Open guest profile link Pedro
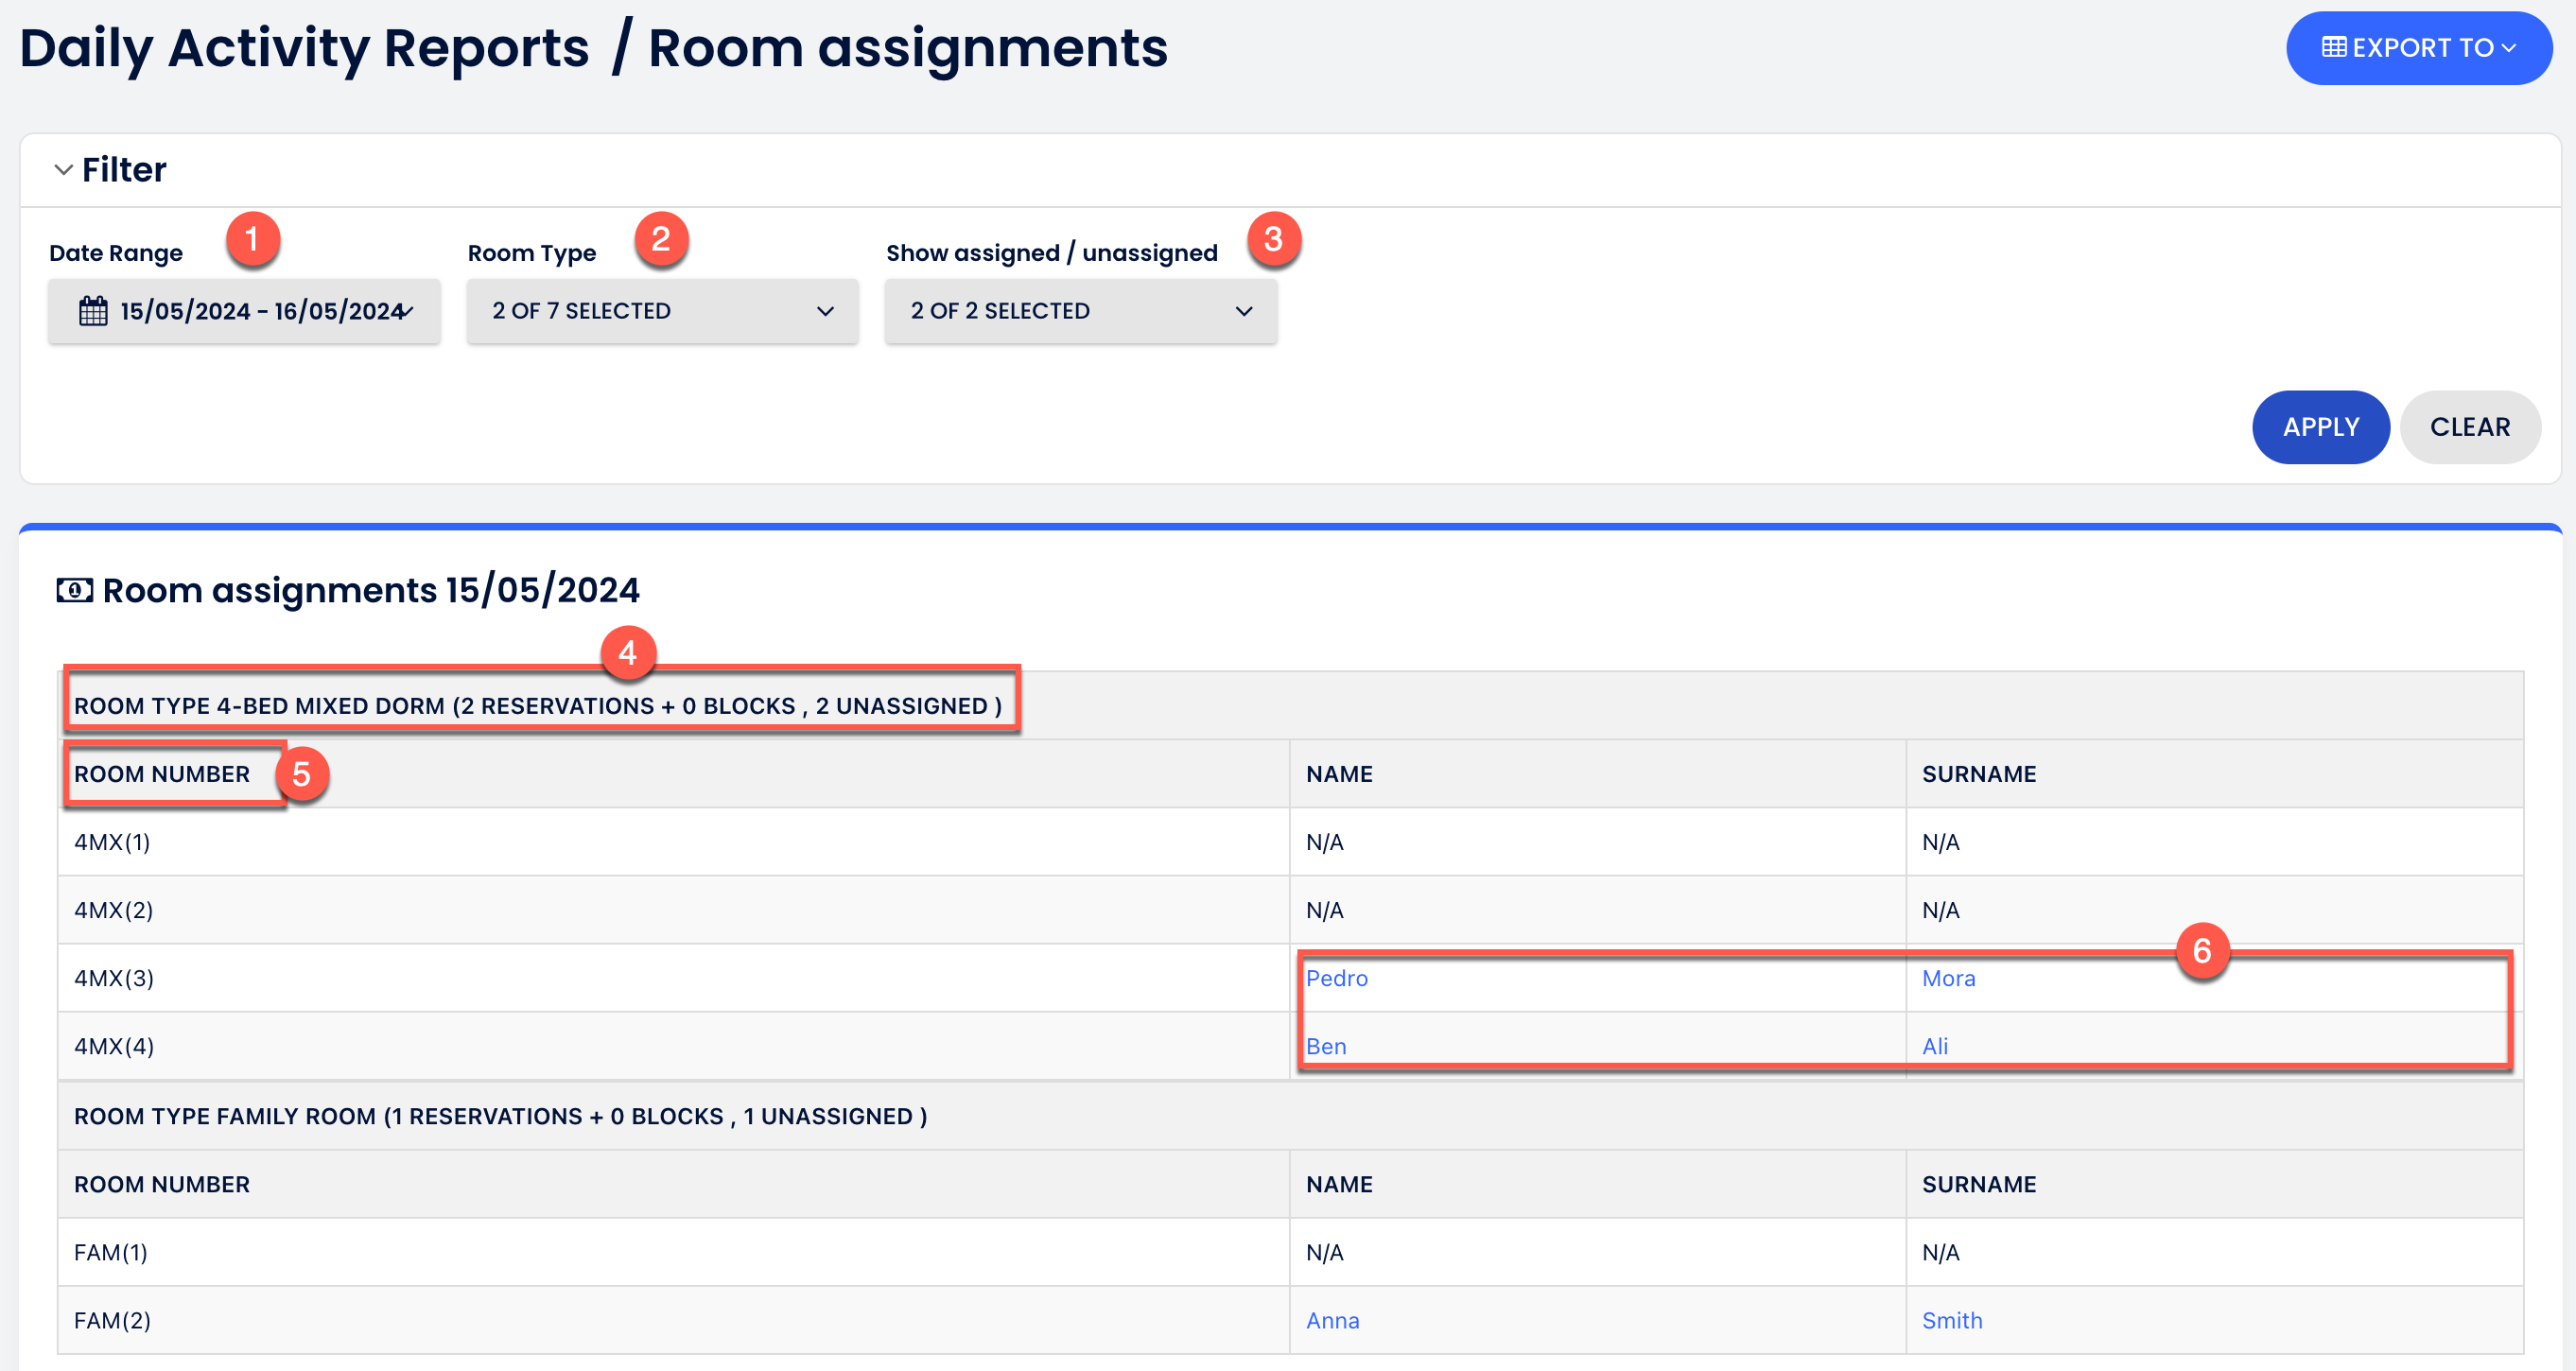Viewport: 2576px width, 1371px height. (1338, 978)
